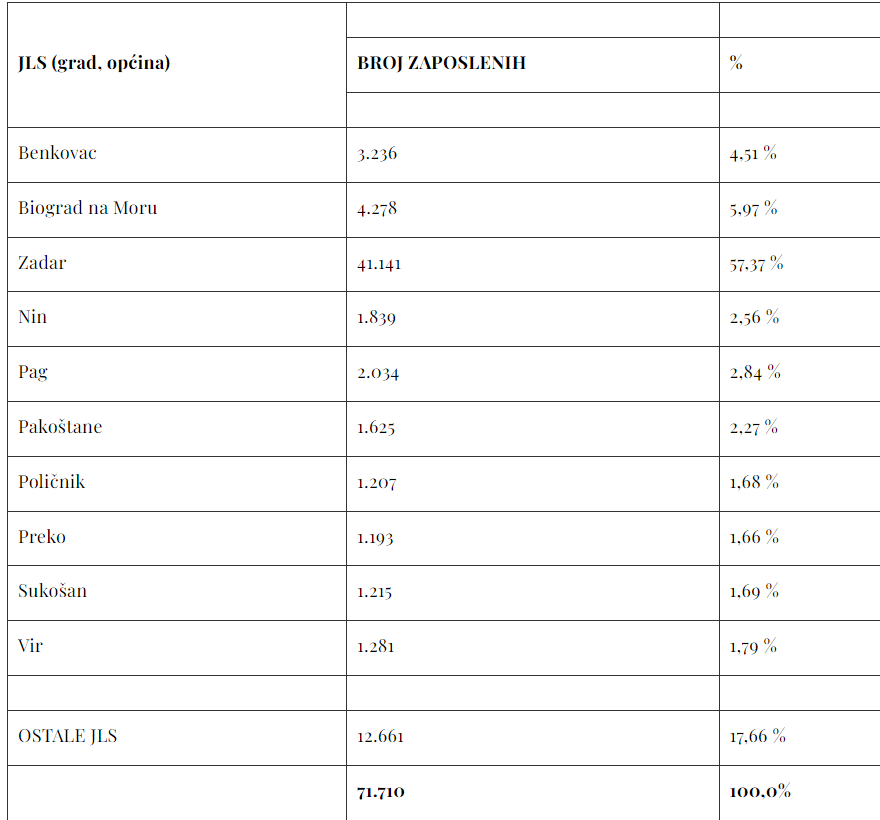Click the Benkovac row label
Screen dimensions: 880x820
click(57, 153)
